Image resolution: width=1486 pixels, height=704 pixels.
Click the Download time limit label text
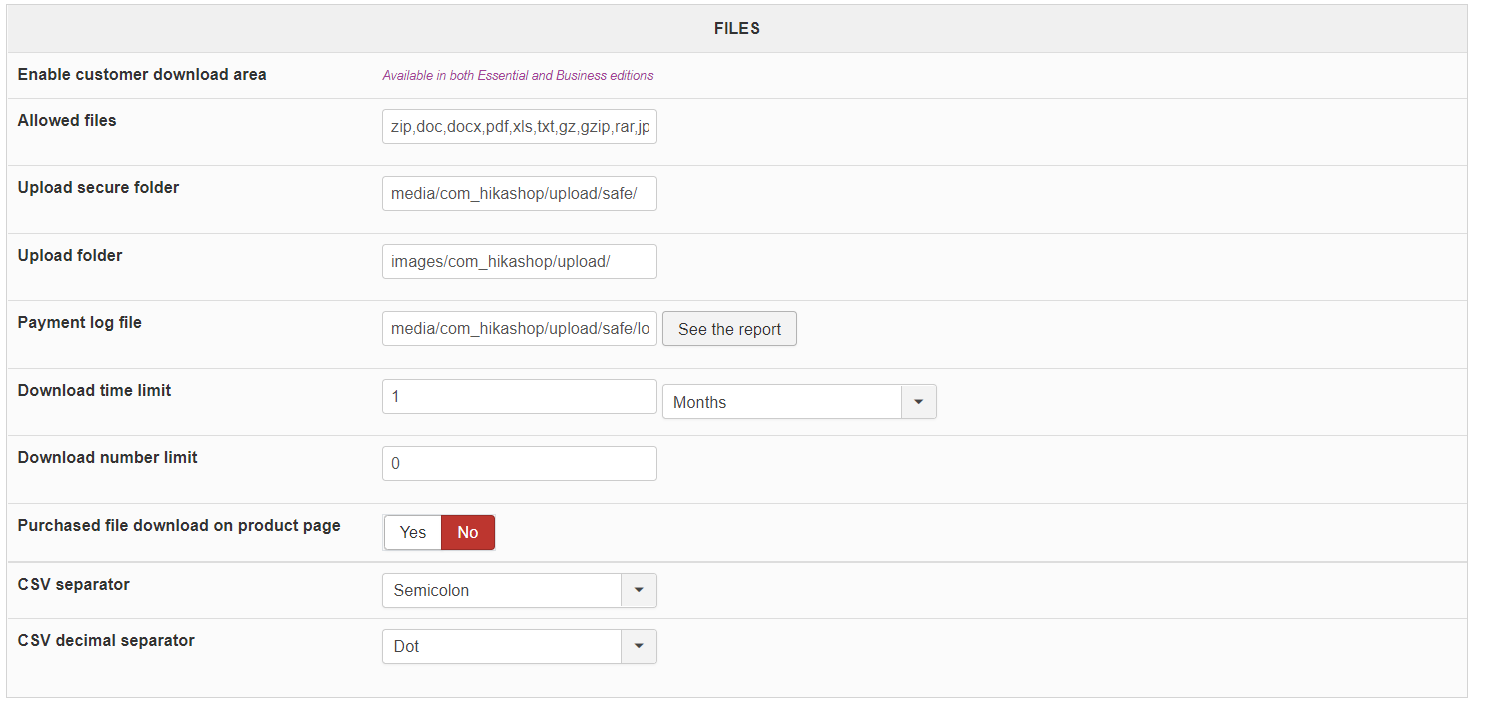(x=94, y=391)
